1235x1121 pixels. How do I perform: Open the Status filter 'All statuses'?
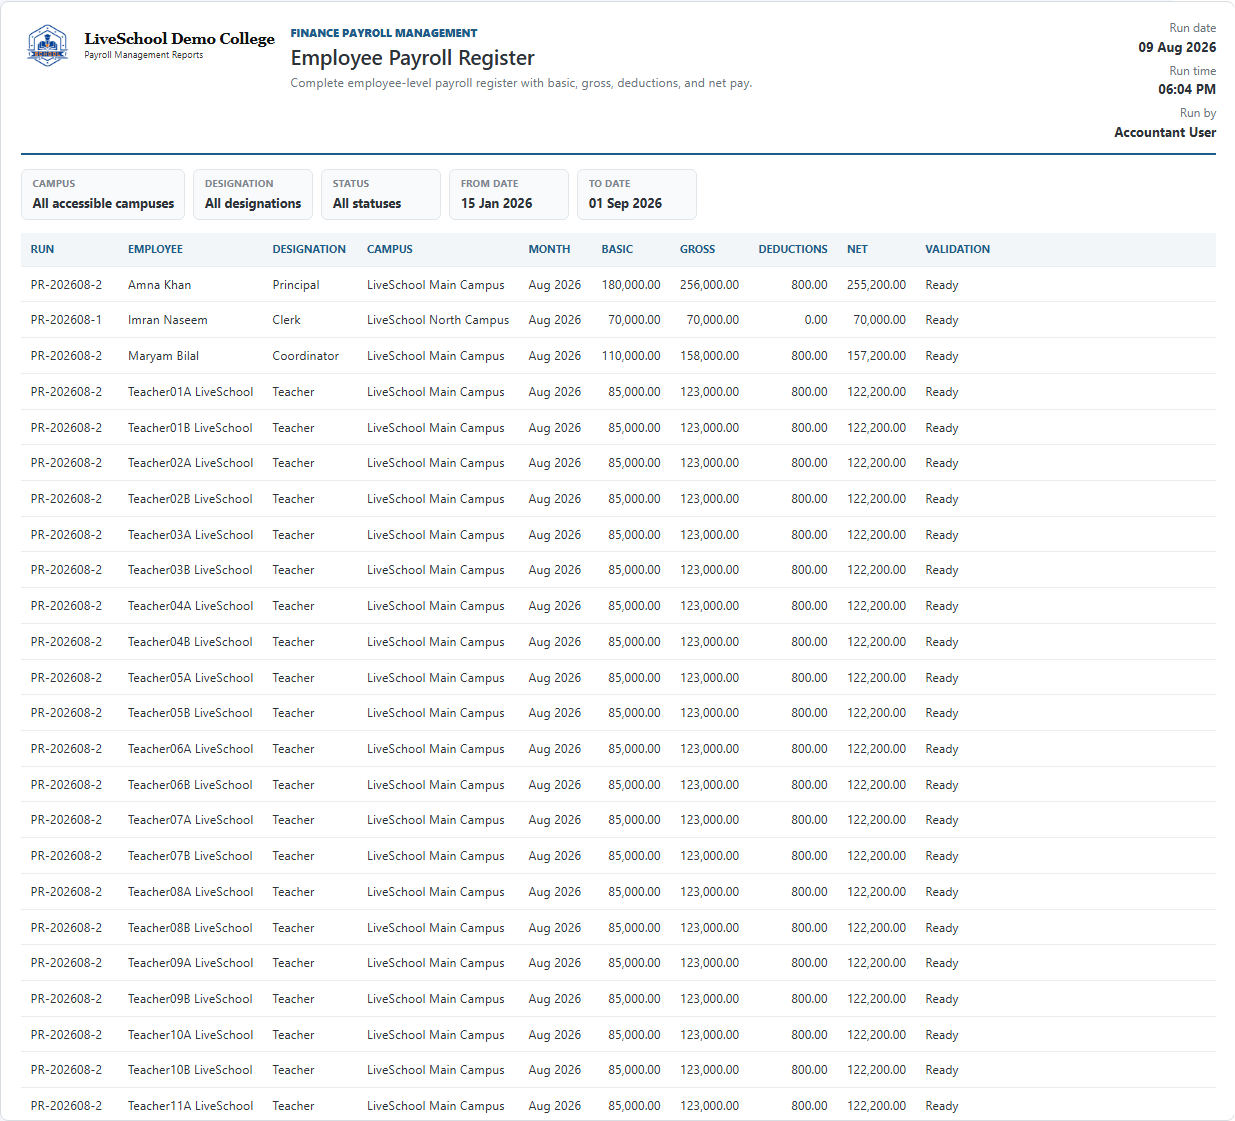click(381, 194)
